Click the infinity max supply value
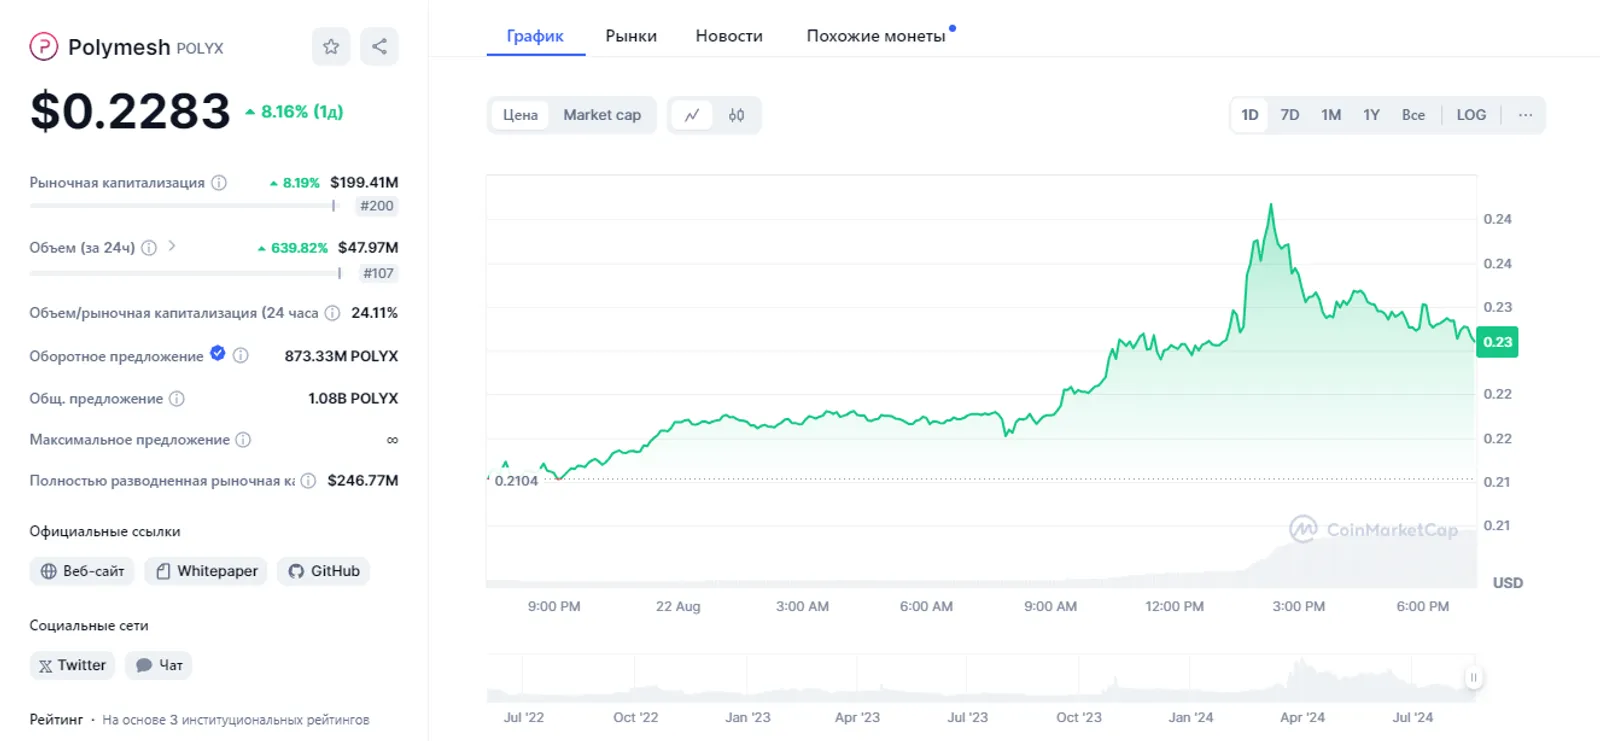Viewport: 1600px width, 741px height. [392, 440]
